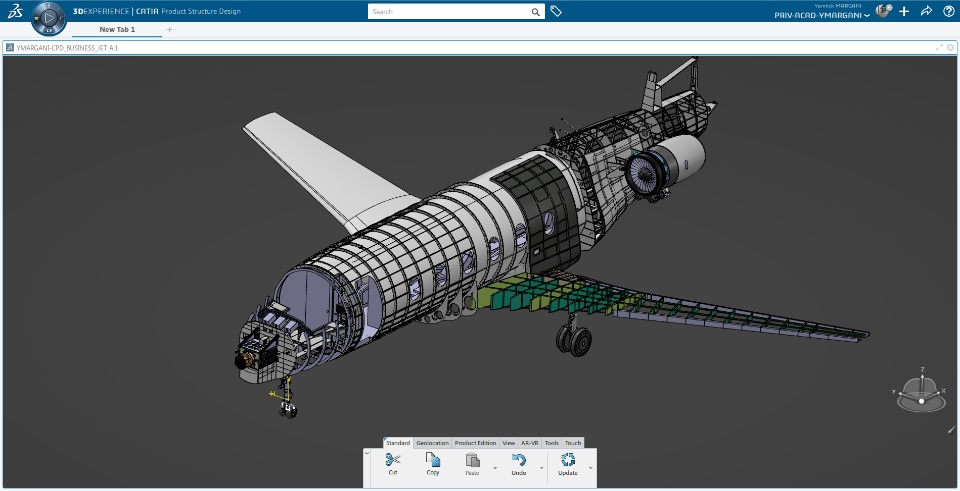Click the Copy command
960x491 pixels.
click(x=433, y=463)
